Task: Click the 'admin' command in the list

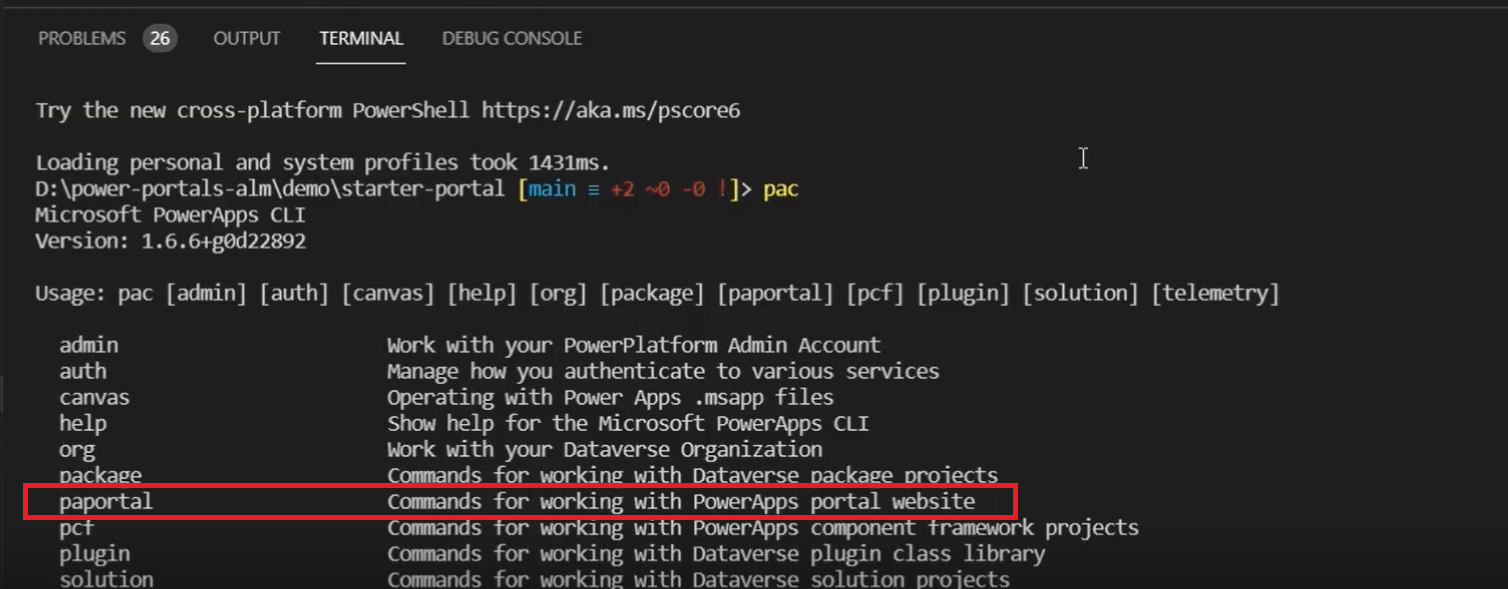Action: [x=89, y=345]
